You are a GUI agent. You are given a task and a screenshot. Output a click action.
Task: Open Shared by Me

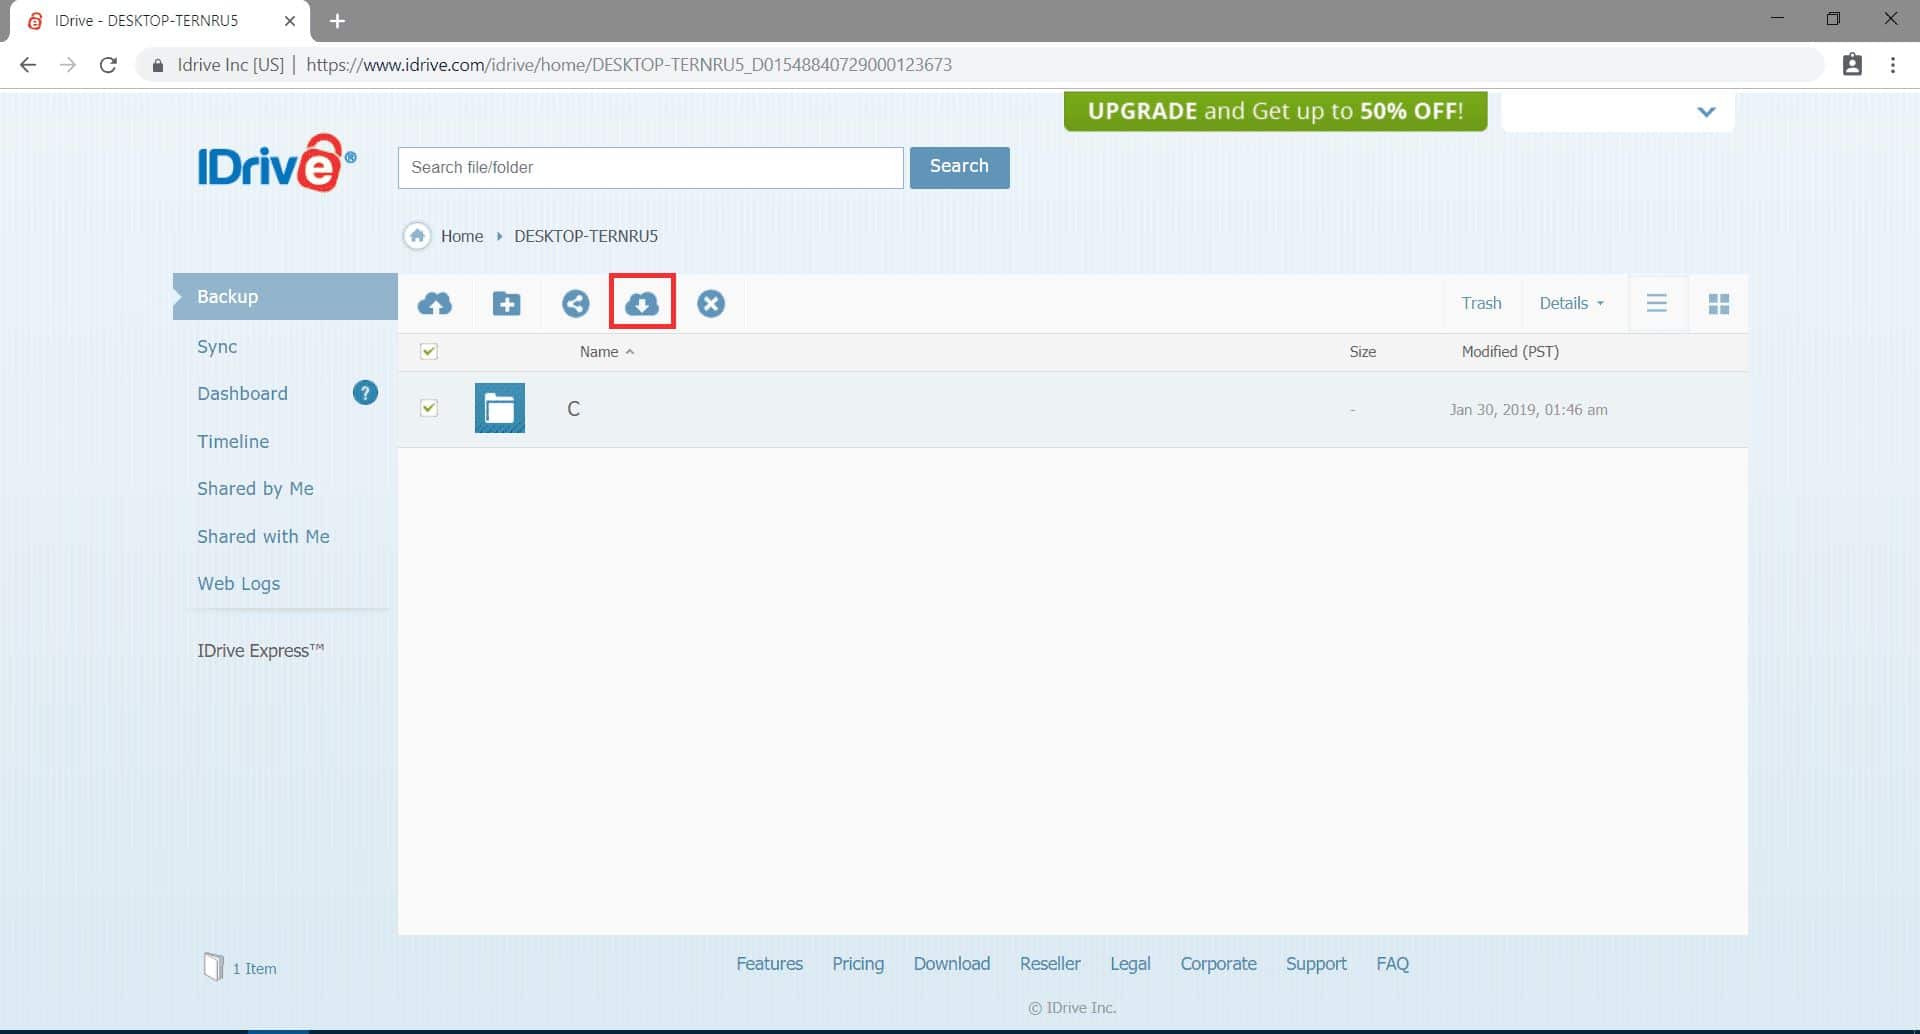(x=255, y=488)
